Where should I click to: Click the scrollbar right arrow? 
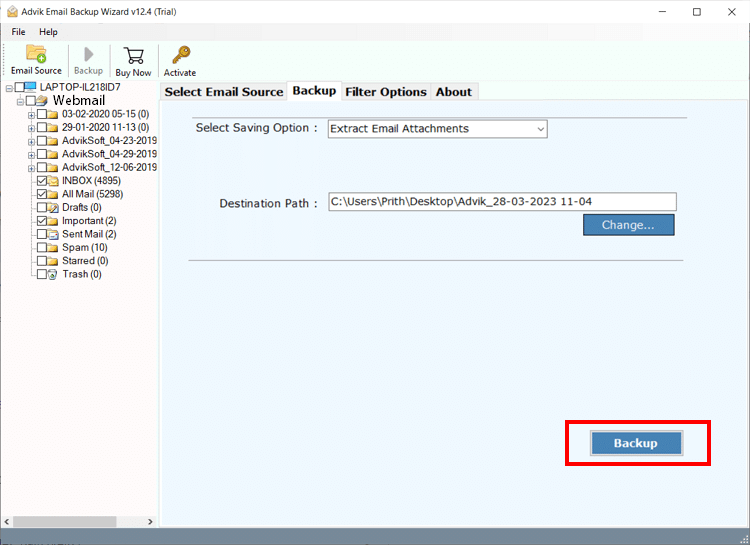point(150,522)
